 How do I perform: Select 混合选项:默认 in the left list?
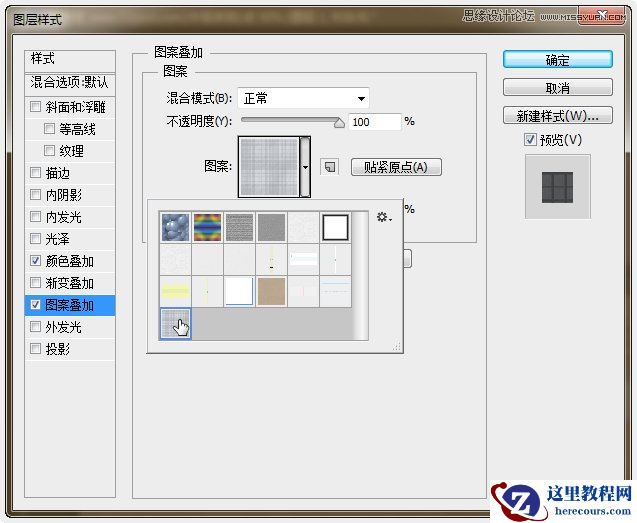pyautogui.click(x=70, y=83)
